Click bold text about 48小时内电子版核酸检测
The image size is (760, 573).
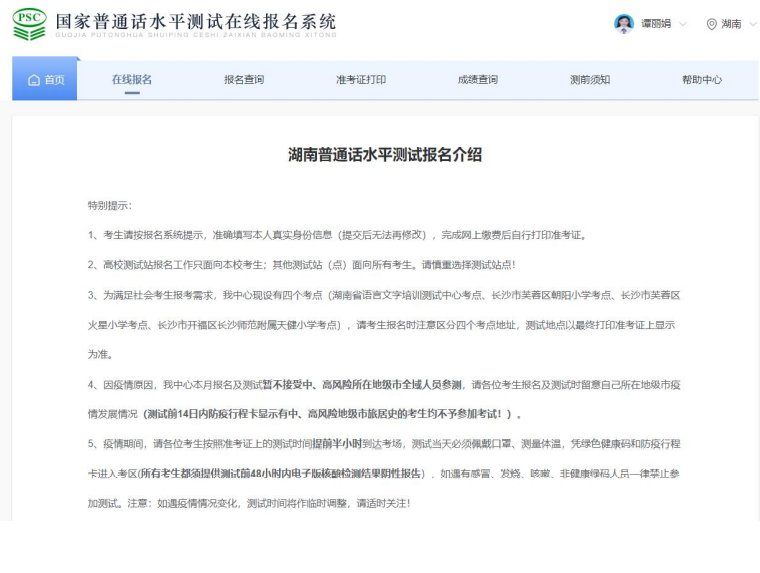pyautogui.click(x=281, y=474)
